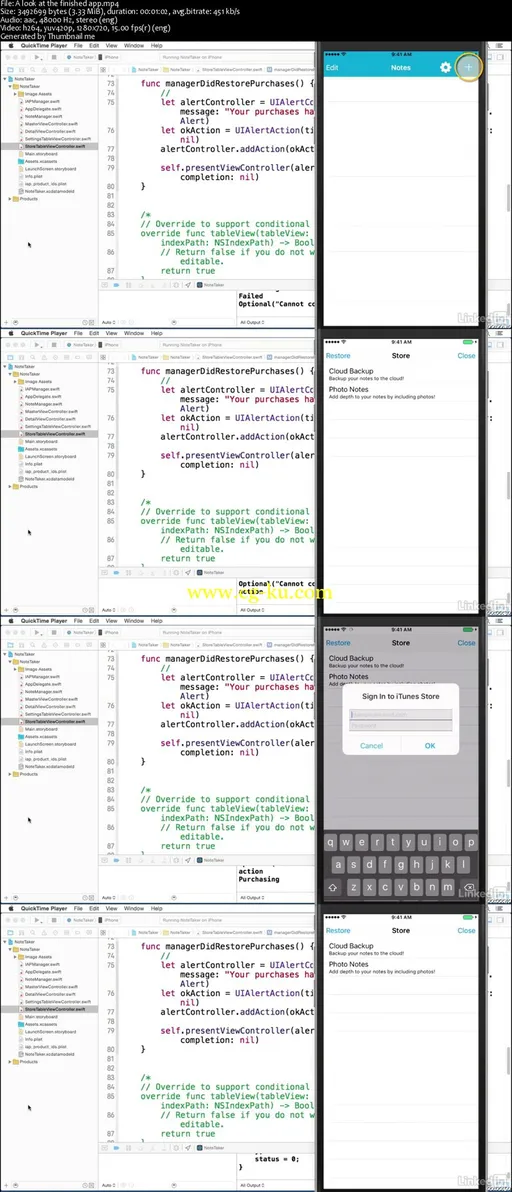Tap Edit in the Notes navigation bar
The width and height of the screenshot is (512, 1192).
click(x=332, y=68)
